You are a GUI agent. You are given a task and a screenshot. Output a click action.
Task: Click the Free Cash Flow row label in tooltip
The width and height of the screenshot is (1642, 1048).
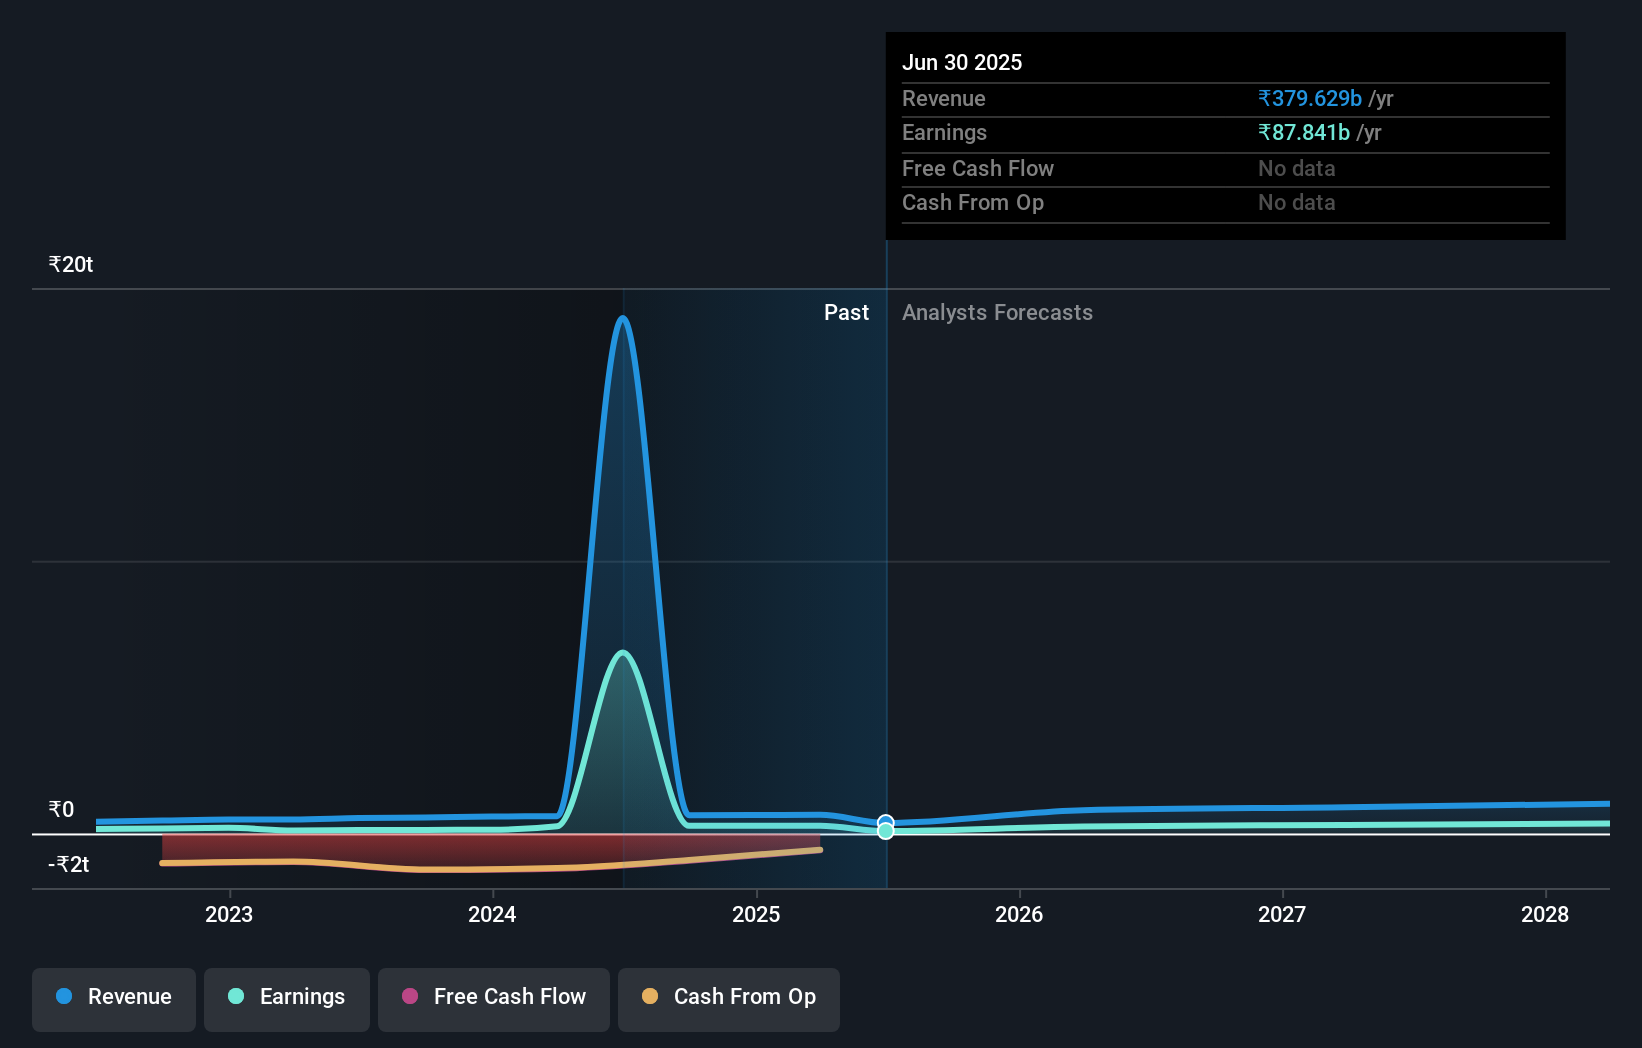(978, 168)
